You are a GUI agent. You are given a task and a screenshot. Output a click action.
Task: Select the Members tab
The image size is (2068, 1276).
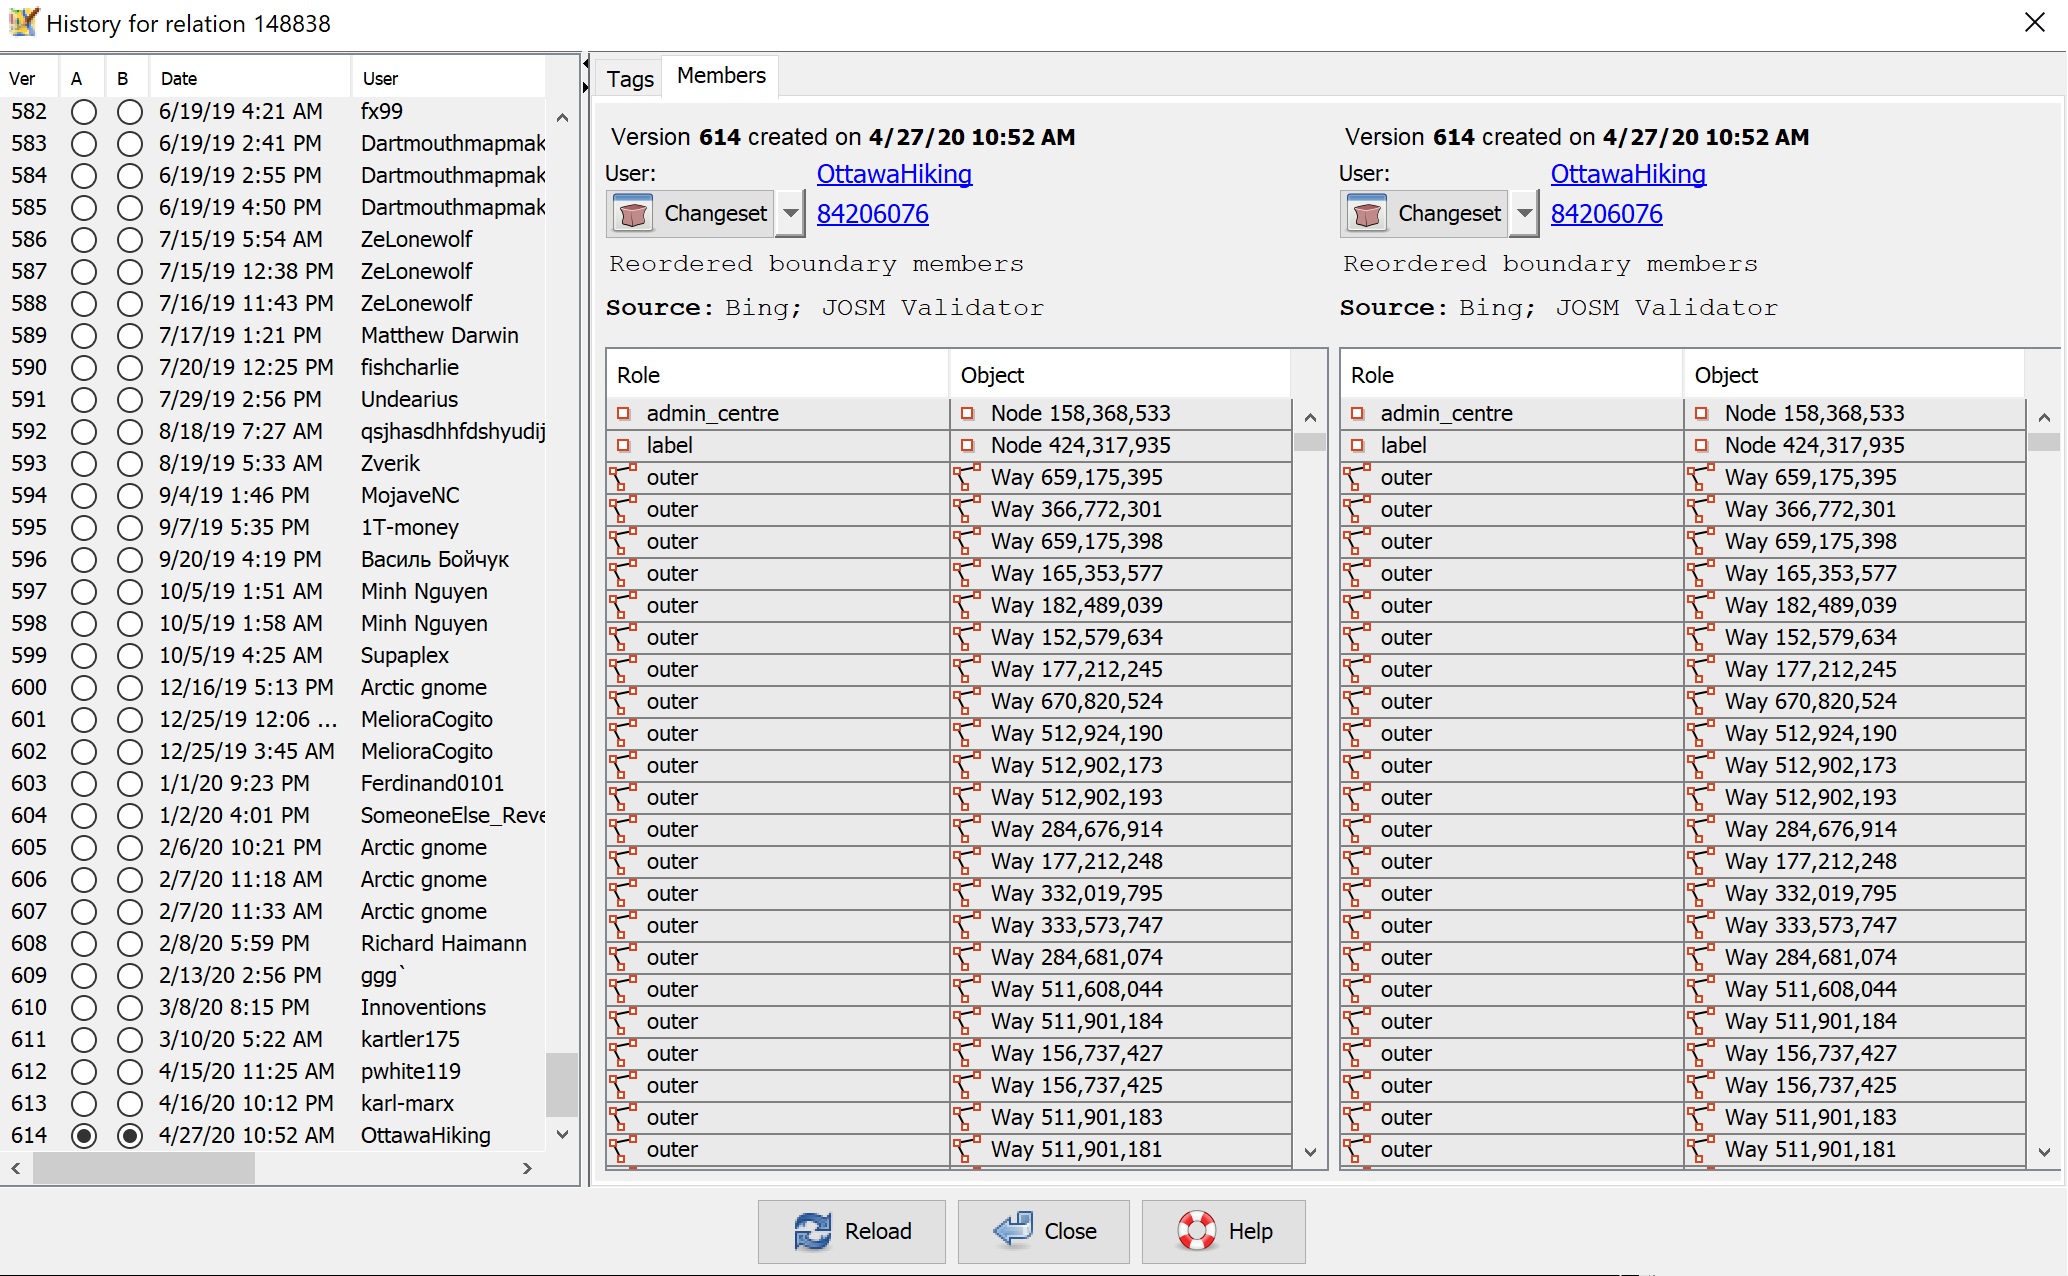(x=720, y=76)
